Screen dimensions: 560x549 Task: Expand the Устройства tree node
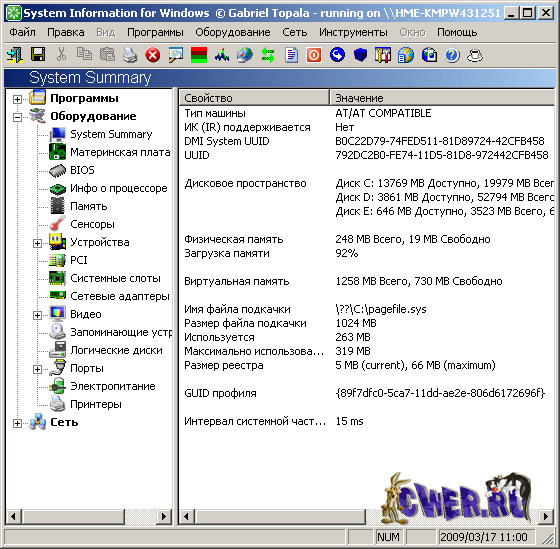(37, 243)
